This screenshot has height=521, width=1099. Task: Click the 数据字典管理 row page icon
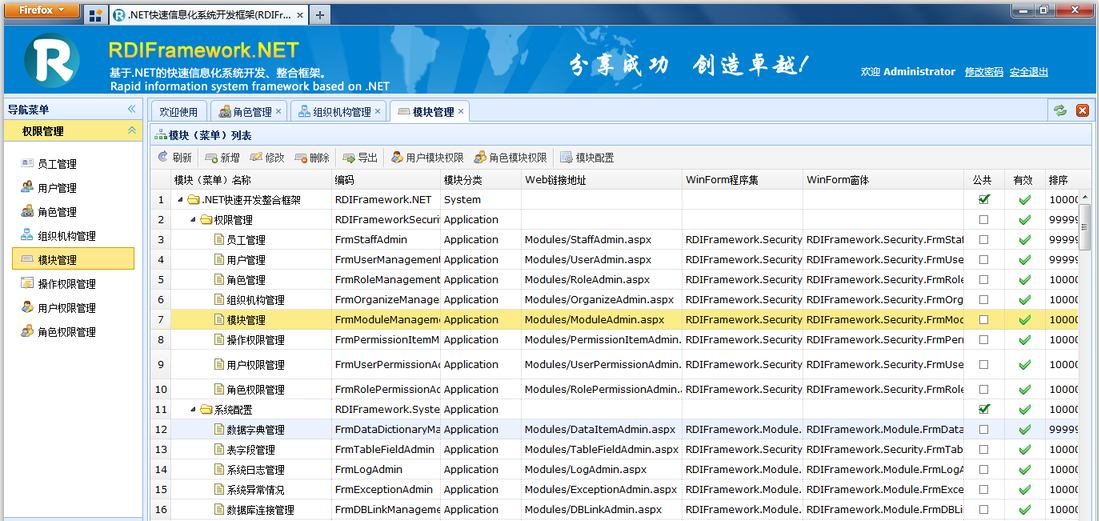tap(219, 429)
